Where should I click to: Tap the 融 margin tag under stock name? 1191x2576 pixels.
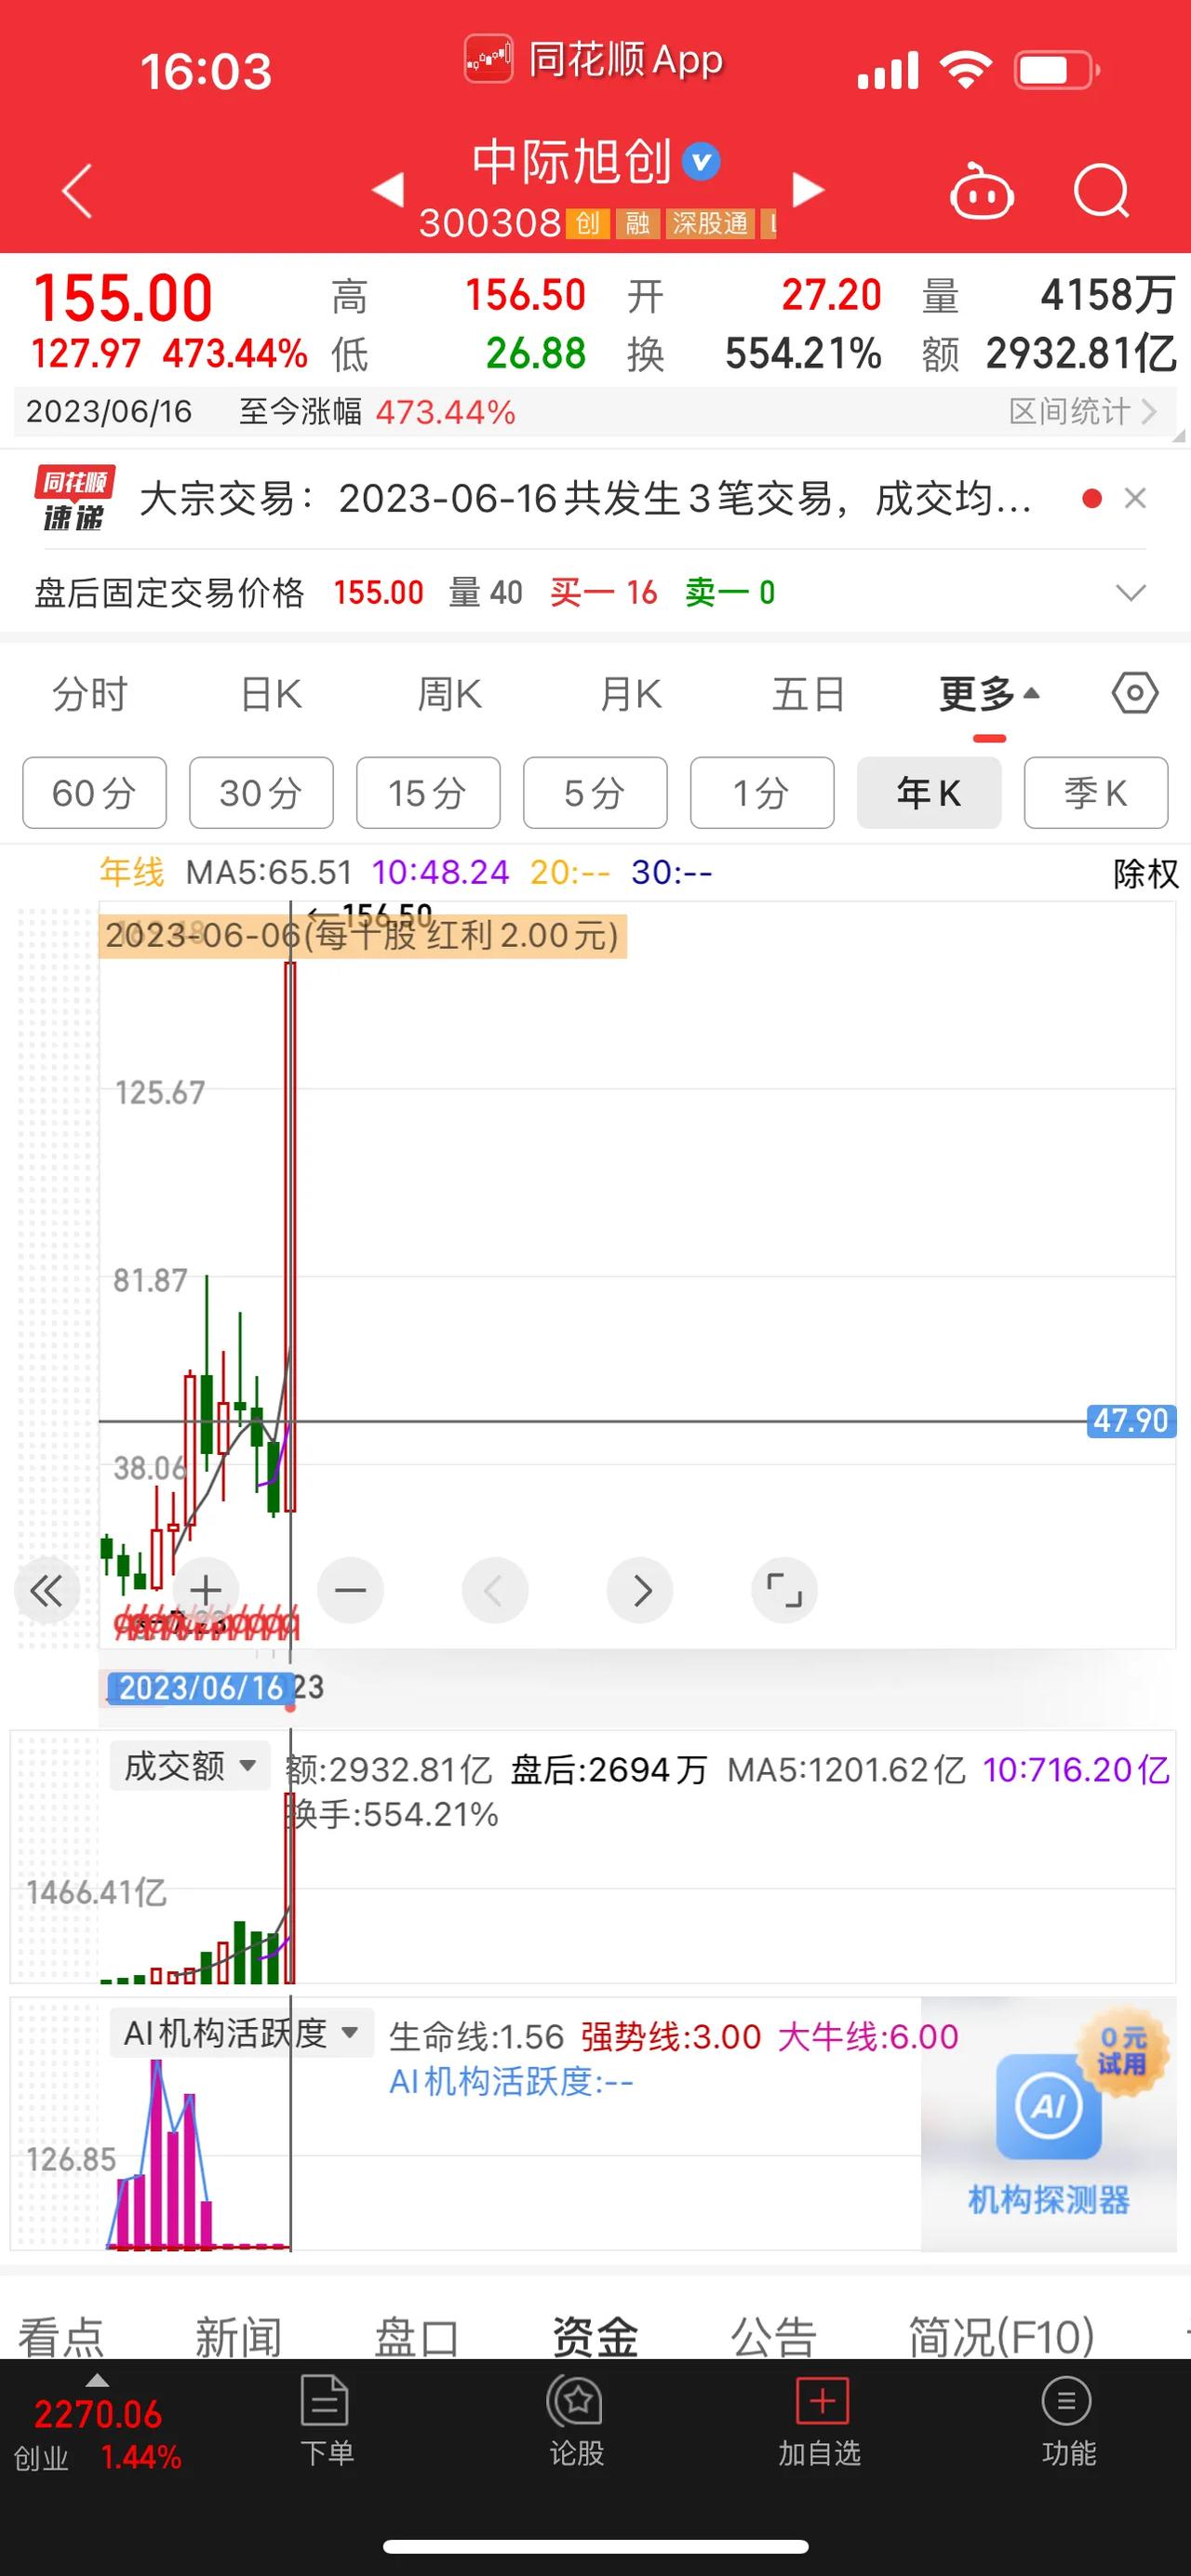click(x=638, y=223)
